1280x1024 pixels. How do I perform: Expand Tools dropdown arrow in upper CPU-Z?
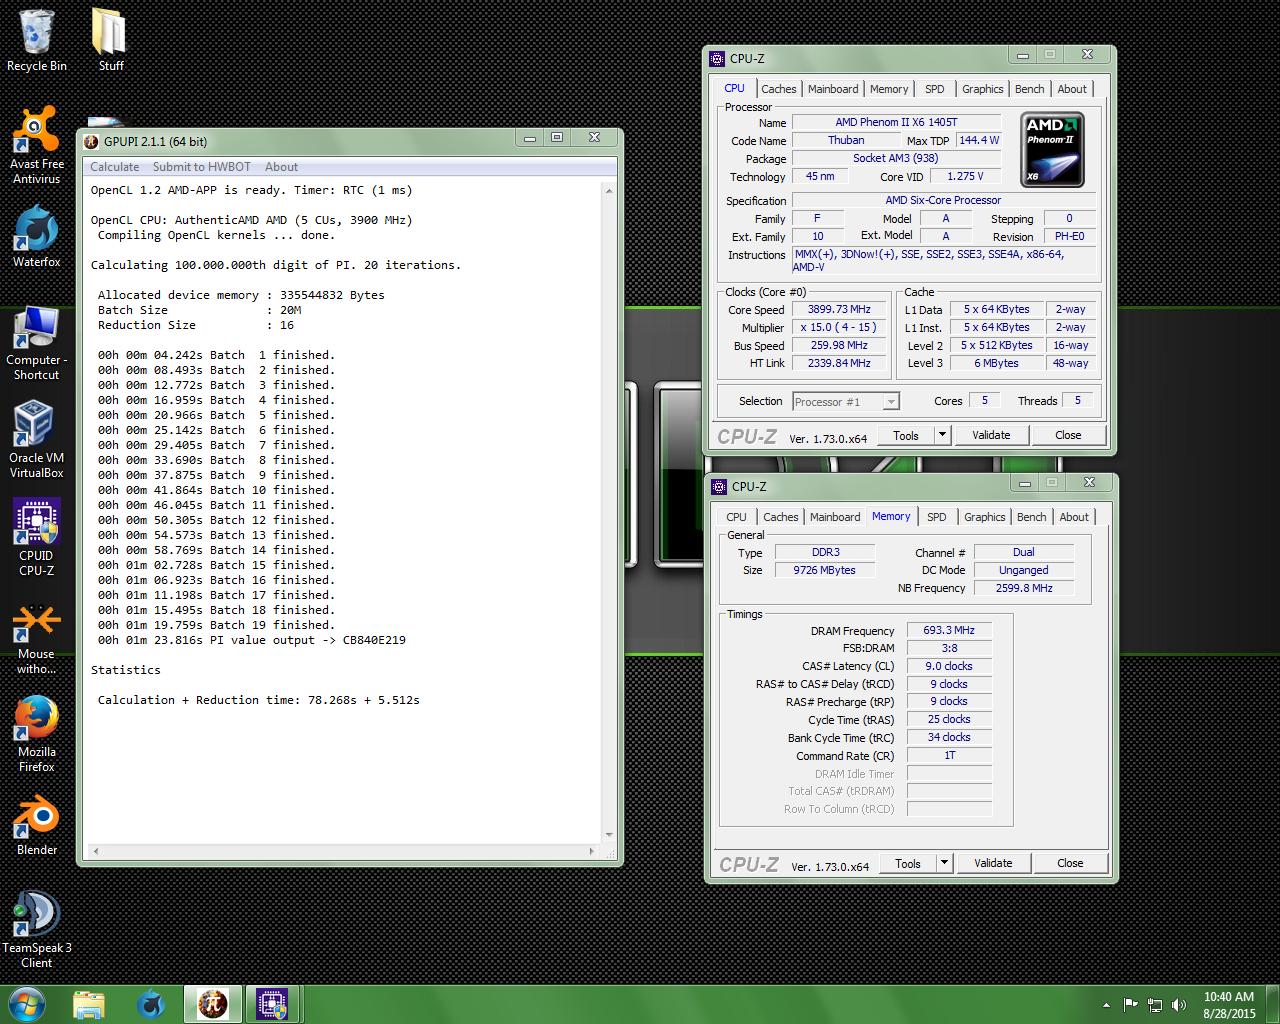coord(942,435)
